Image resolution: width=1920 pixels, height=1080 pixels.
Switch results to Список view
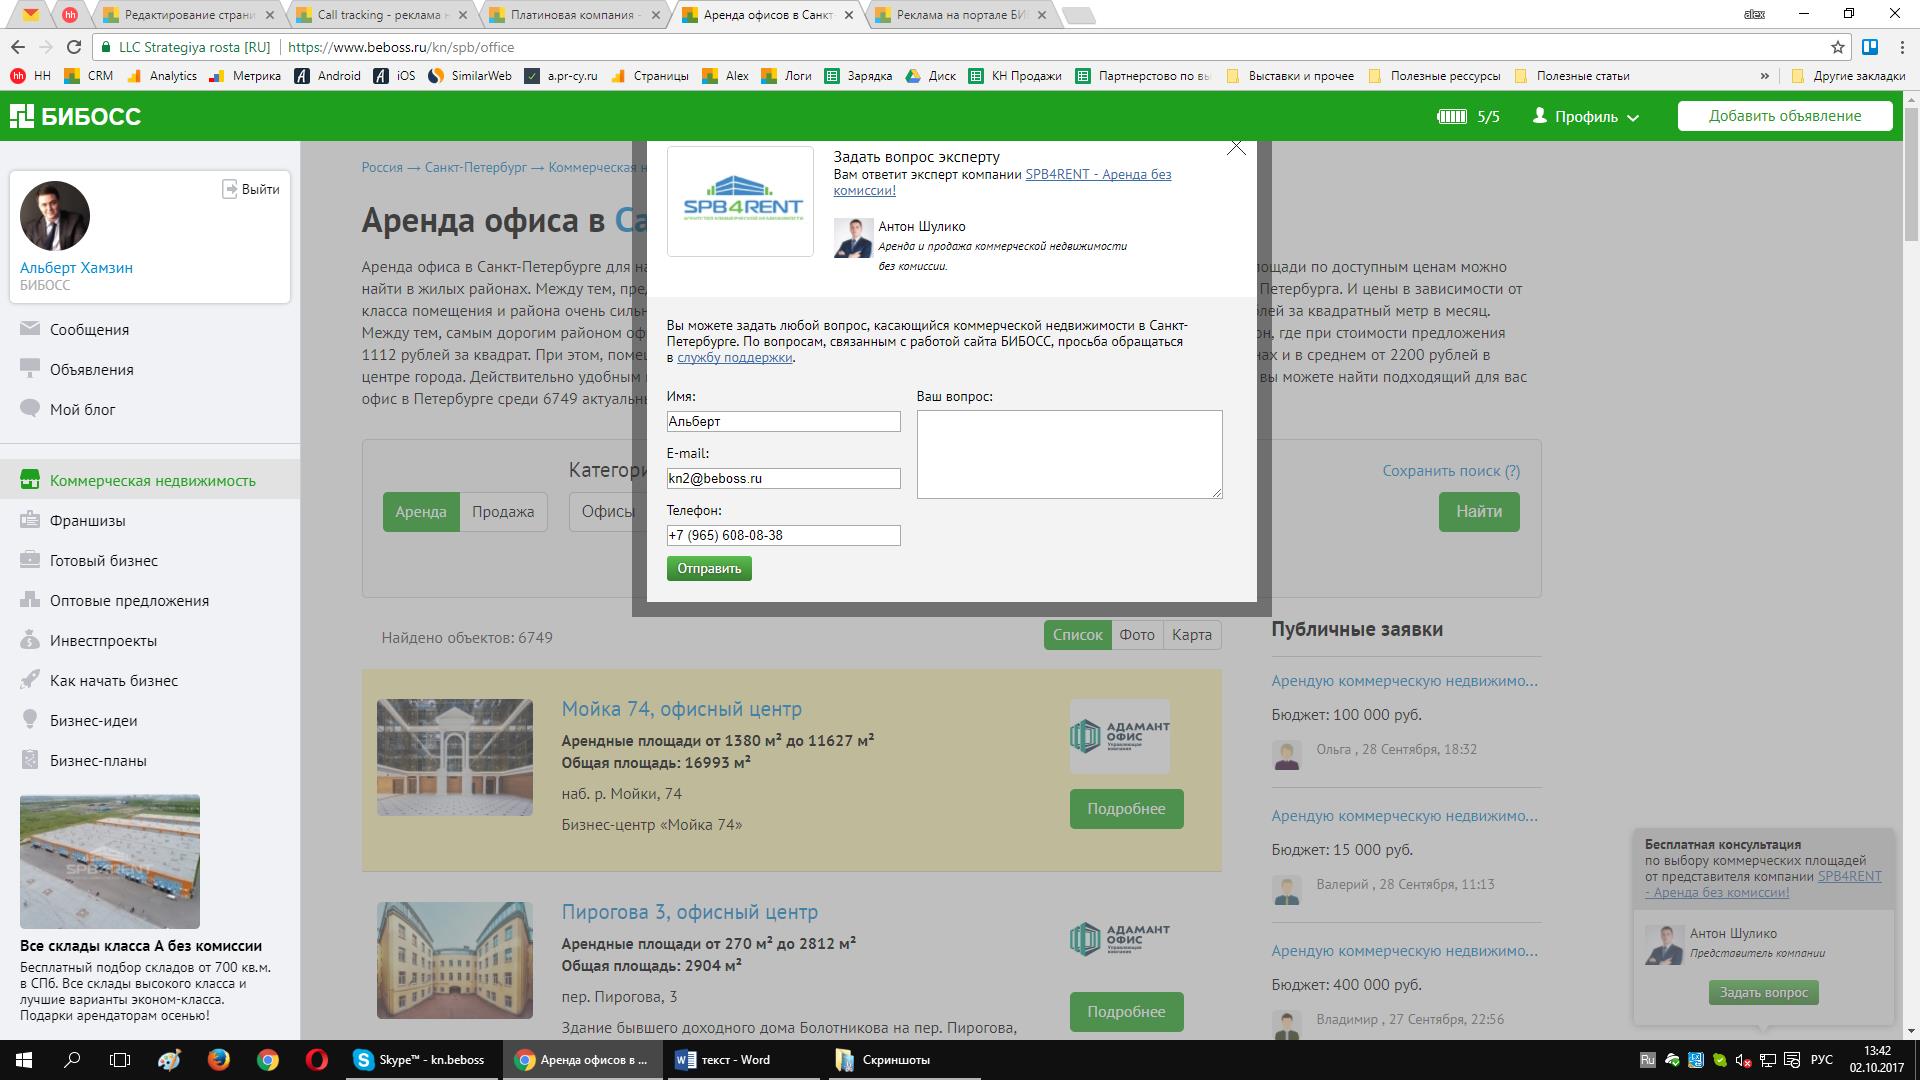click(x=1078, y=635)
